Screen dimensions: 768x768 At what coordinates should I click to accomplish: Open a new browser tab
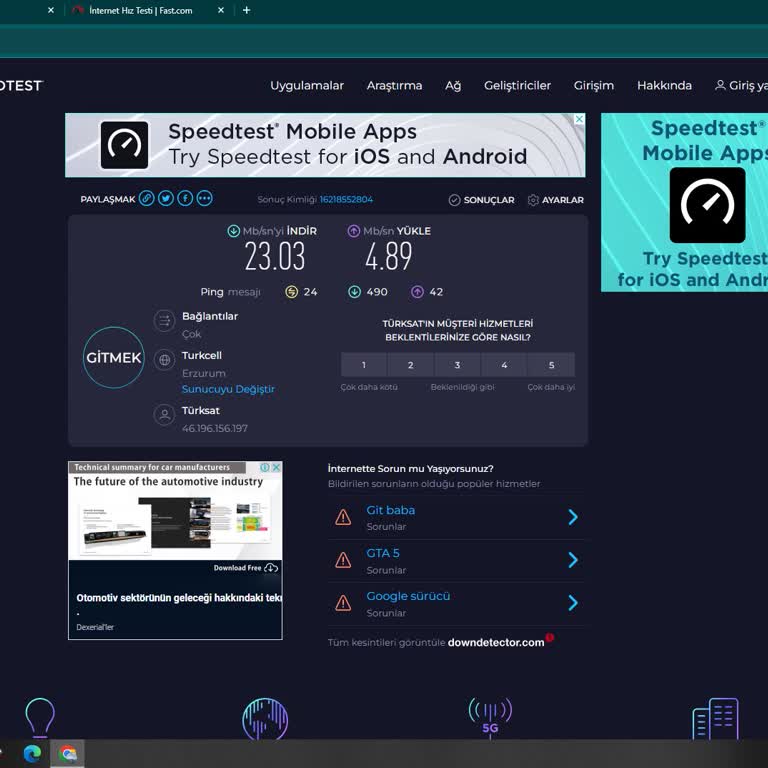(x=246, y=10)
